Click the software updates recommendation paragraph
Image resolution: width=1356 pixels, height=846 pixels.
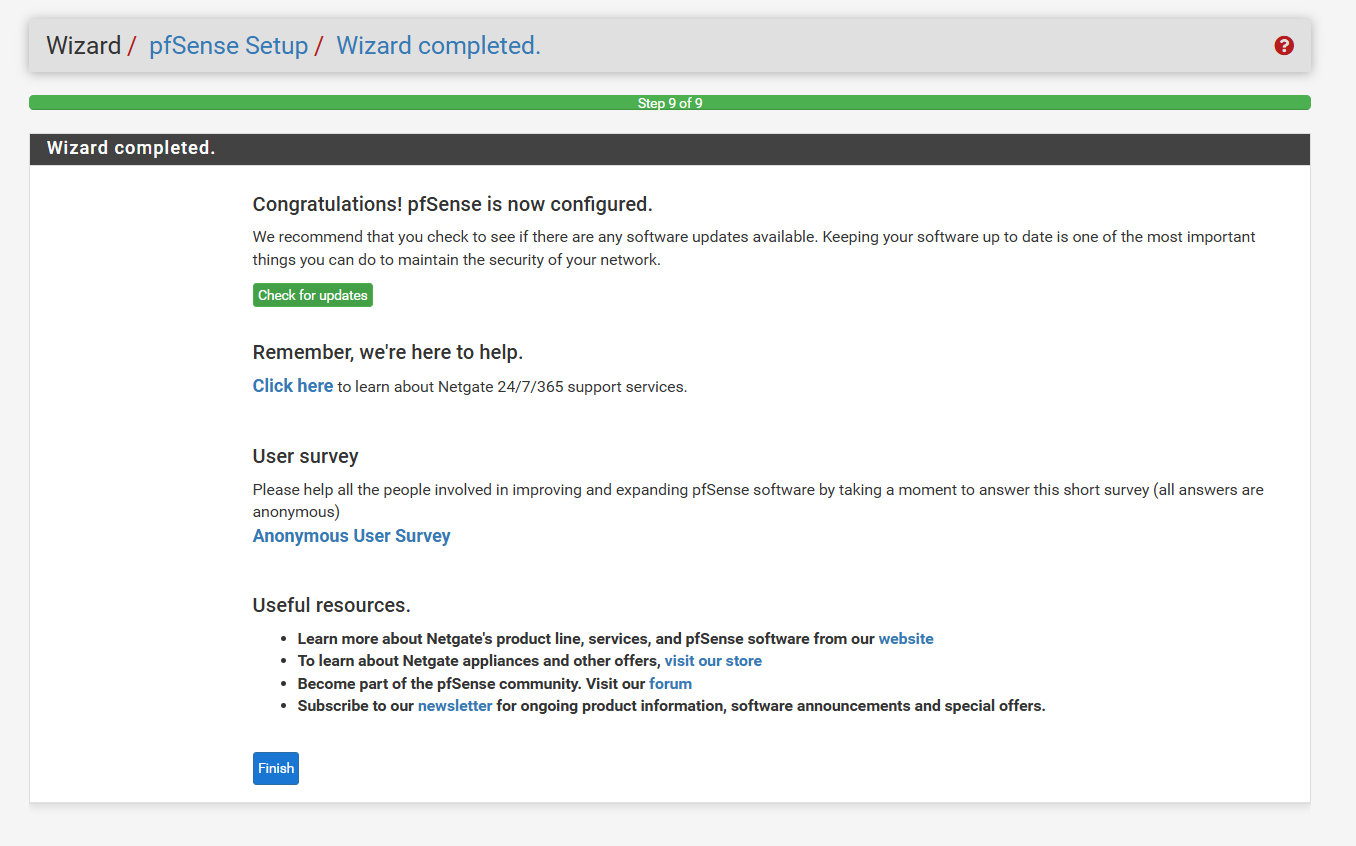pos(753,248)
